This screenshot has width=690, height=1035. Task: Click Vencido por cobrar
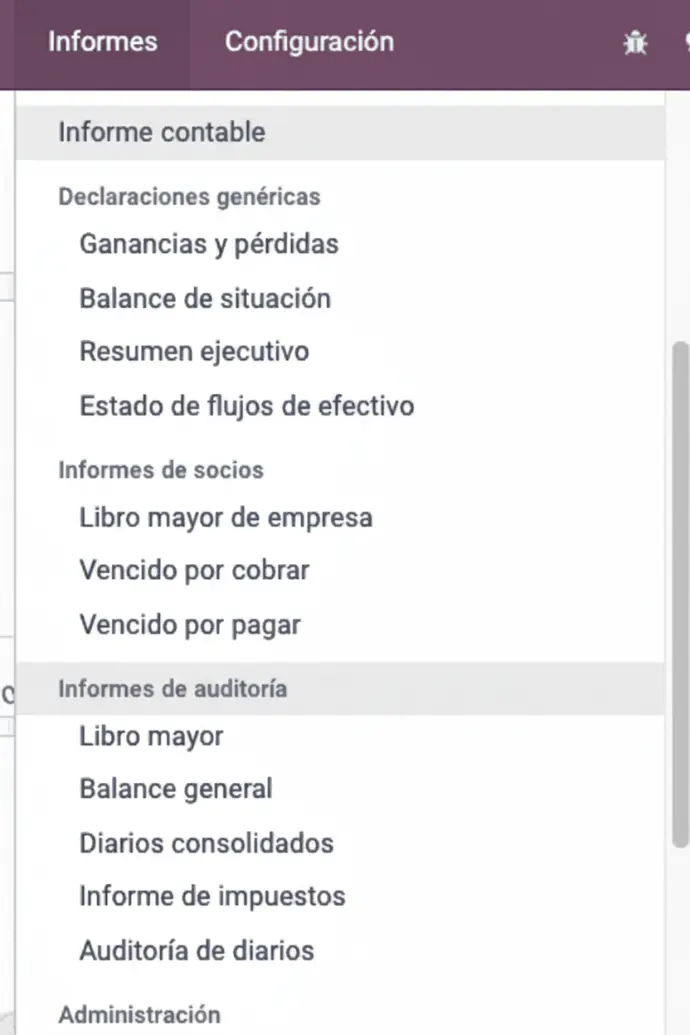194,571
